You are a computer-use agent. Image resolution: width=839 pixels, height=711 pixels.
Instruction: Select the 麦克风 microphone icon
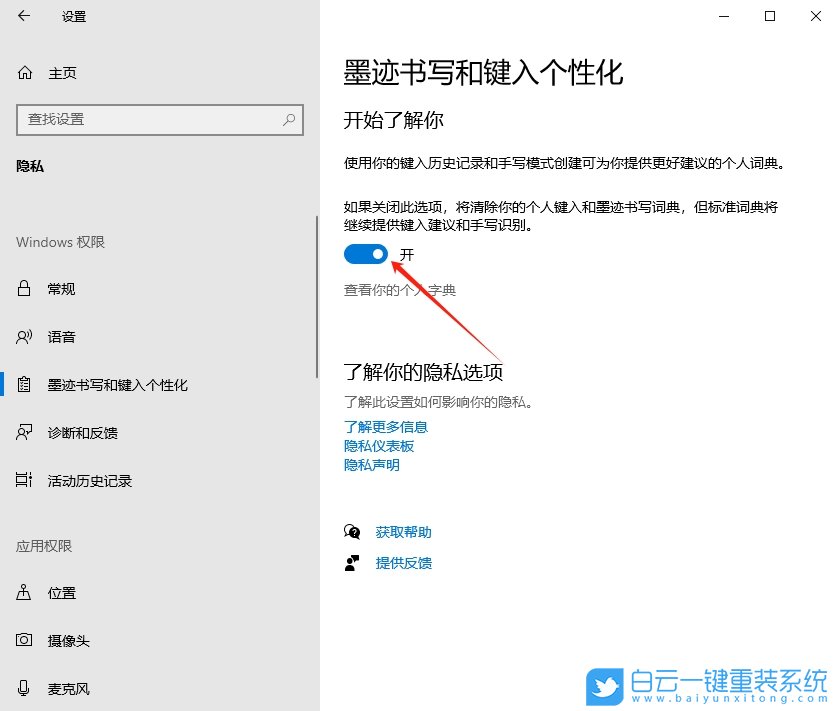[x=22, y=688]
